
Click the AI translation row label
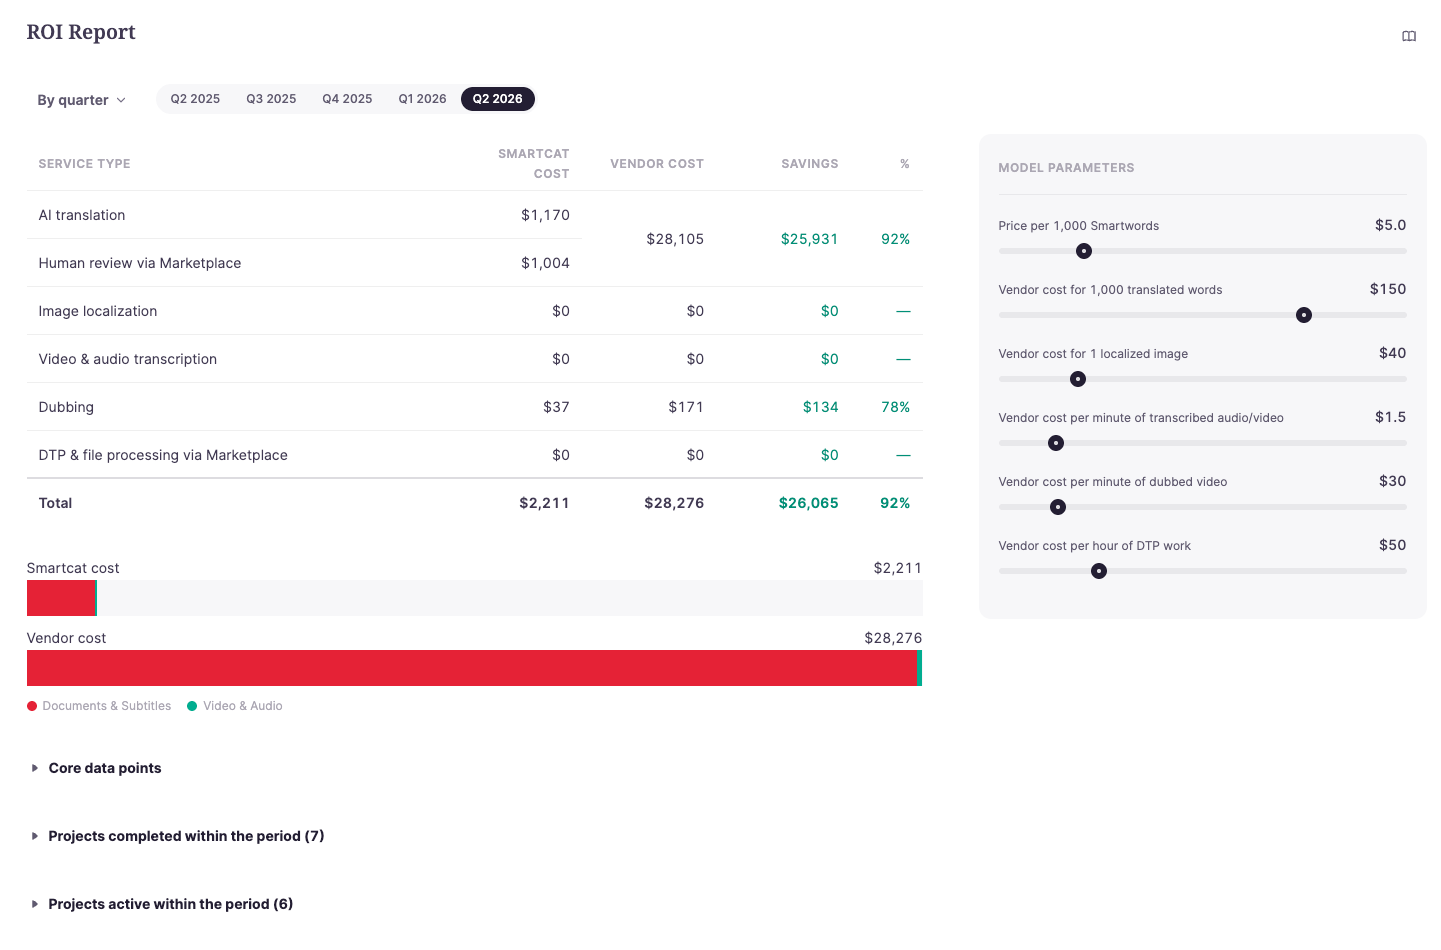(82, 215)
